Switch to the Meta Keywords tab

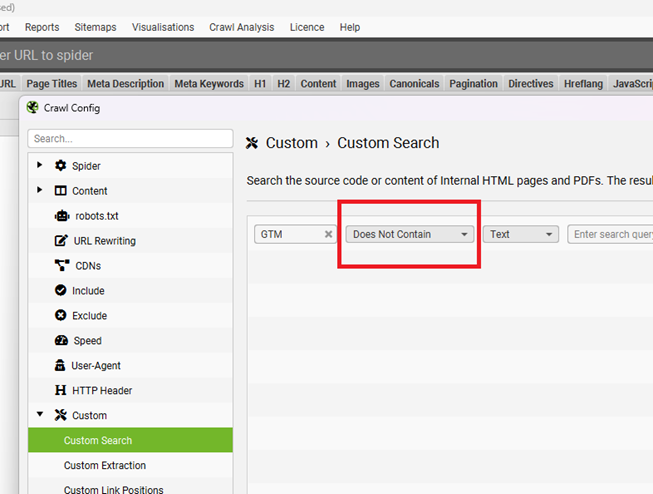pyautogui.click(x=209, y=84)
